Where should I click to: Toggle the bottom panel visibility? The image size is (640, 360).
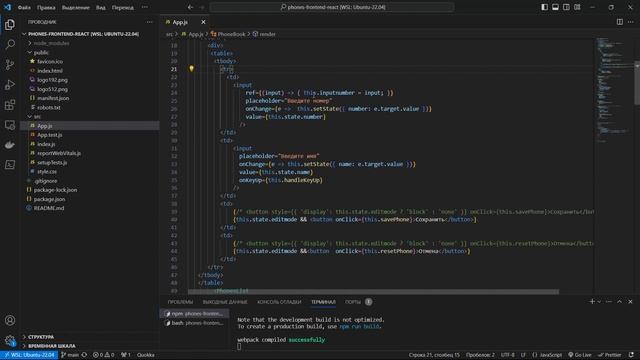click(x=556, y=7)
